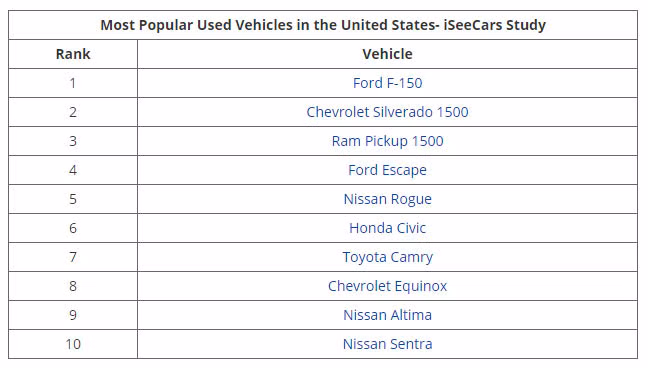Open the Ford Escape link
Image resolution: width=648 pixels, height=368 pixels.
pyautogui.click(x=387, y=170)
